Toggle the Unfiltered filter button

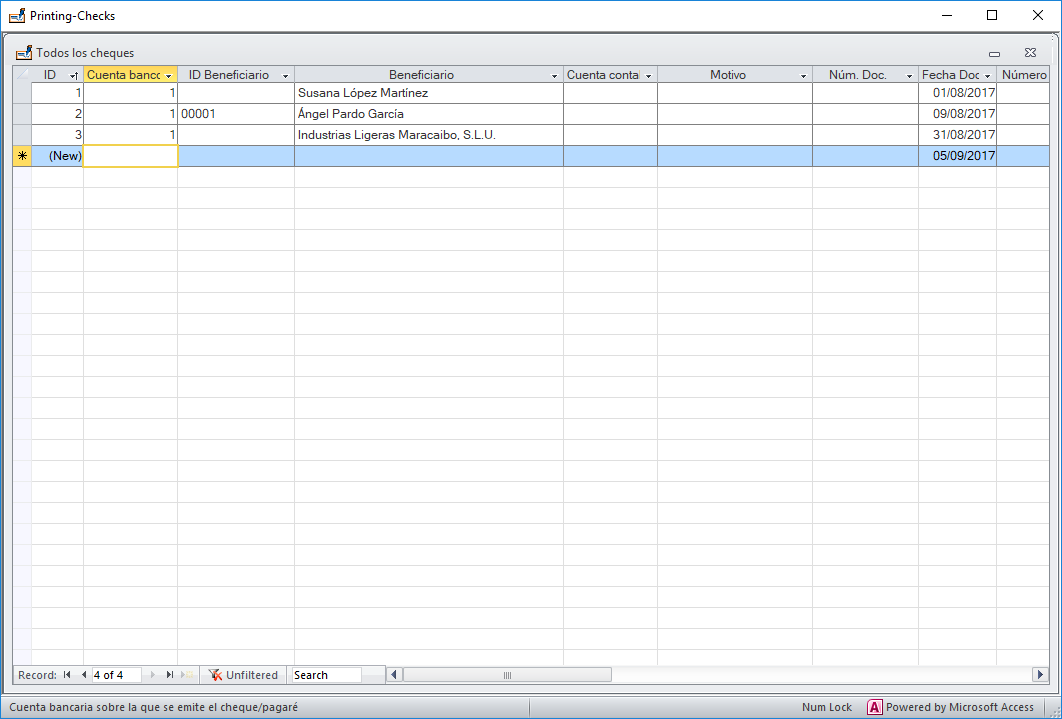243,675
